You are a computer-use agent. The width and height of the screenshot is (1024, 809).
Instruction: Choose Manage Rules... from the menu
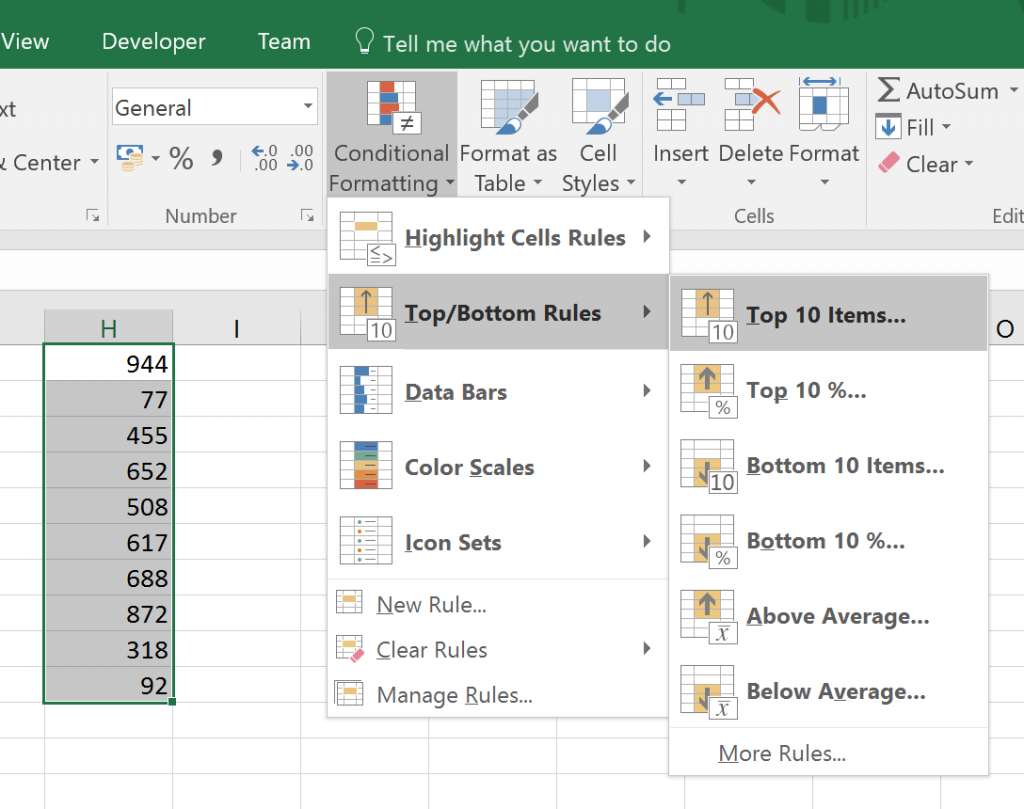click(x=498, y=694)
